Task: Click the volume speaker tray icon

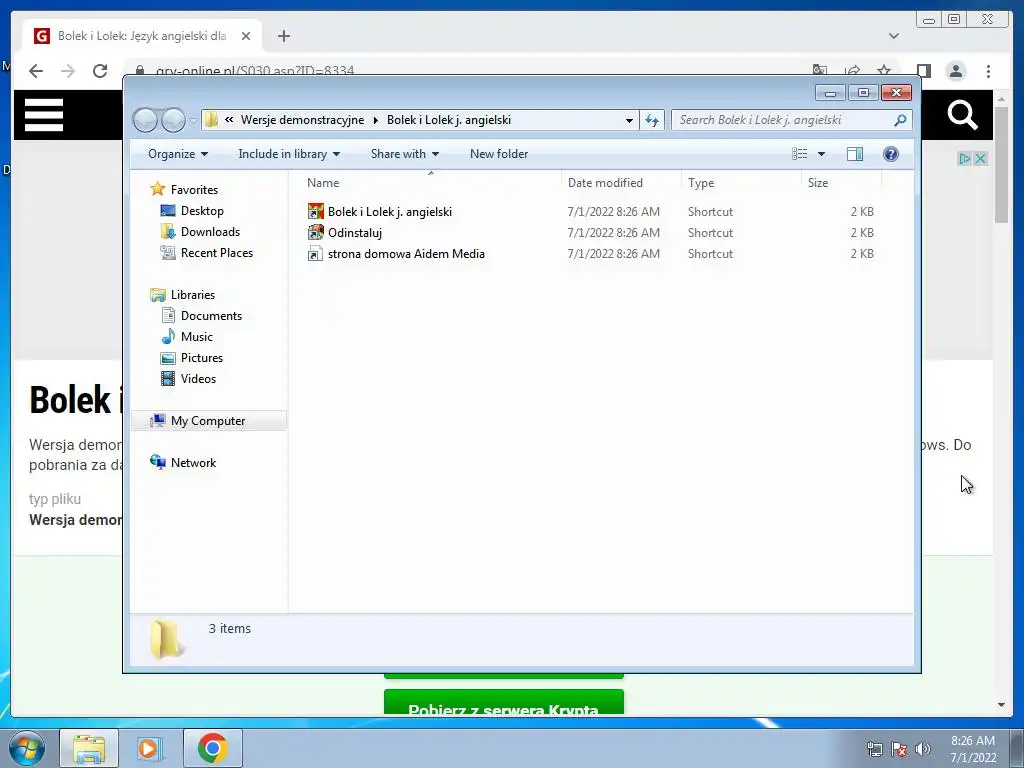Action: [922, 749]
